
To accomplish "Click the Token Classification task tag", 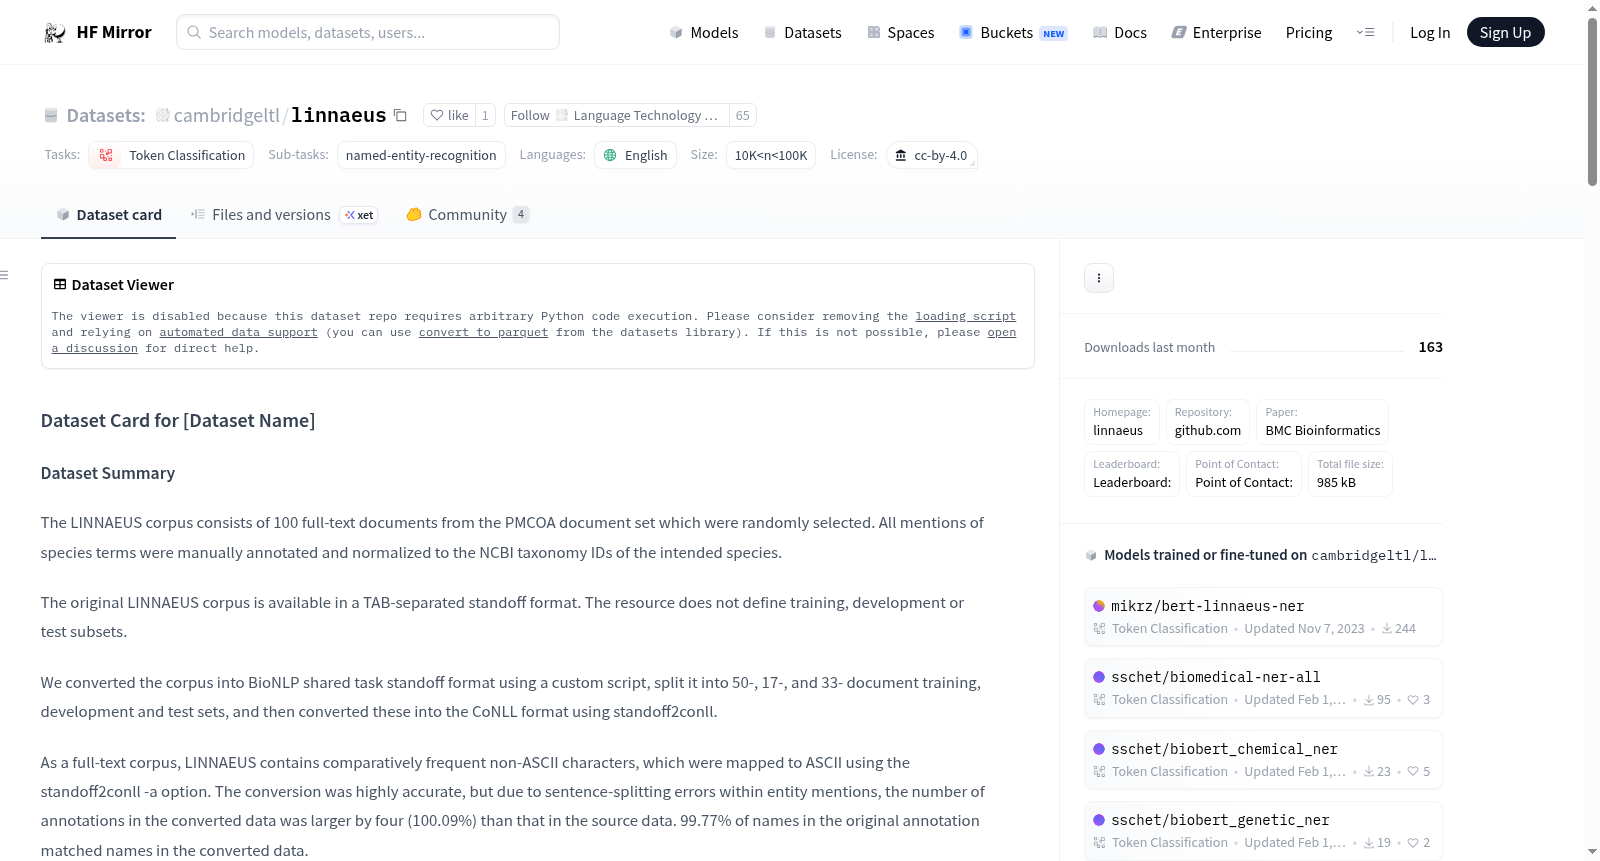I will pos(171,155).
